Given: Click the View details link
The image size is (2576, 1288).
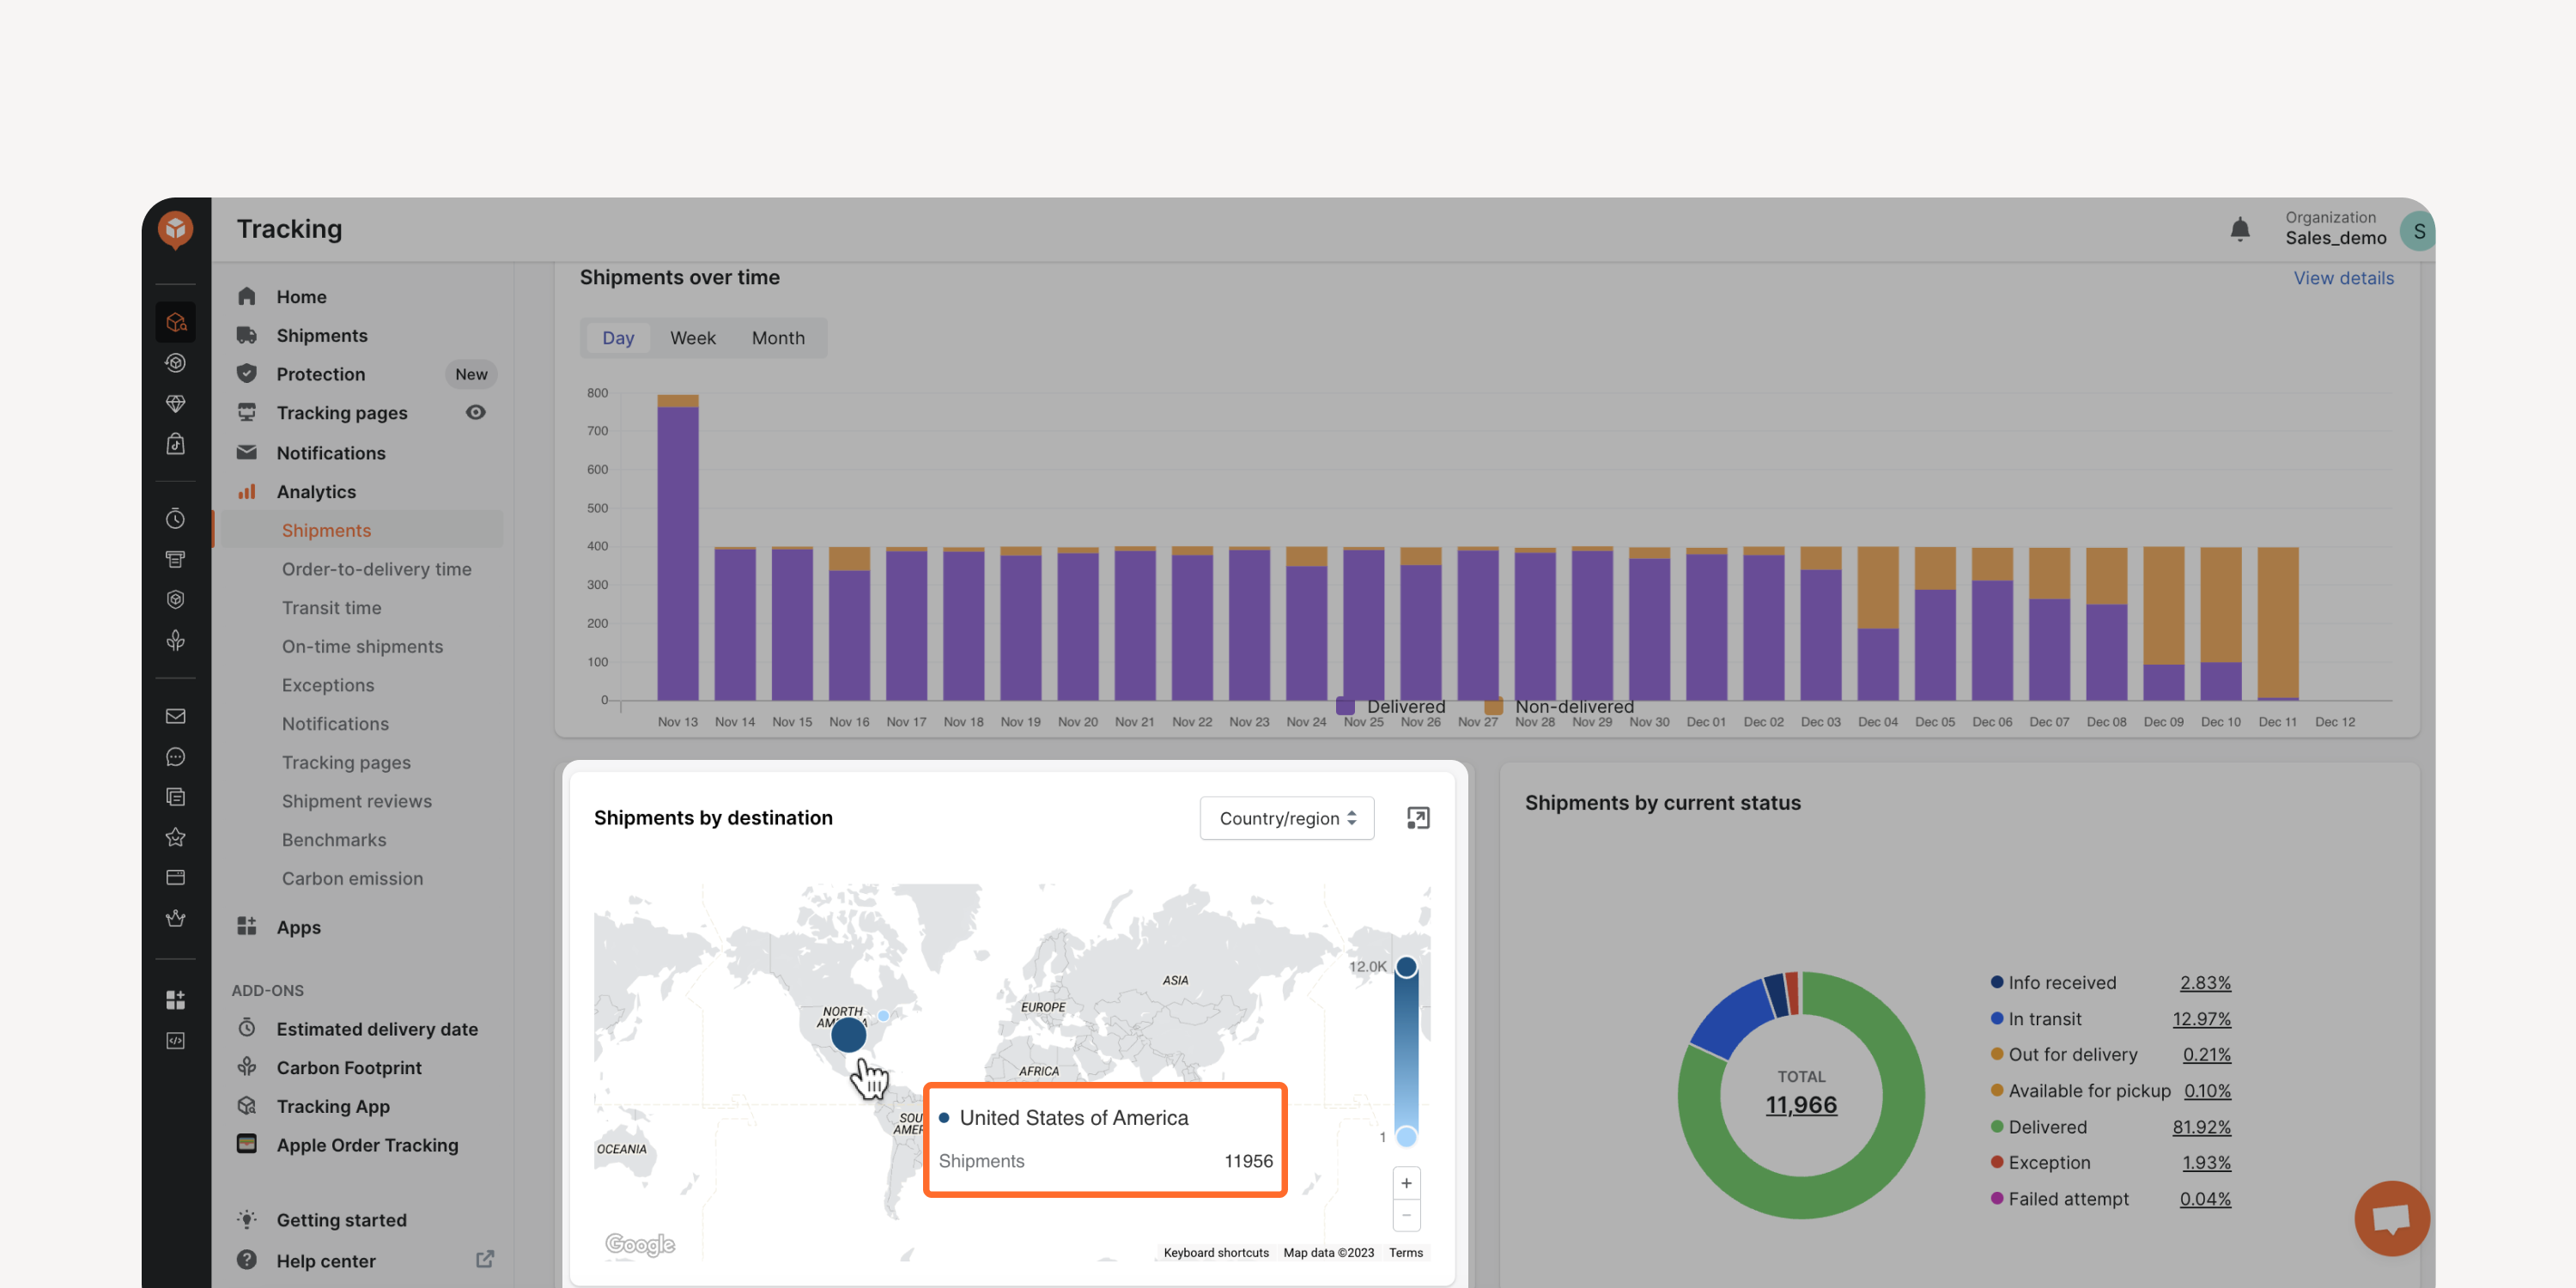Looking at the screenshot, I should click(x=2343, y=278).
